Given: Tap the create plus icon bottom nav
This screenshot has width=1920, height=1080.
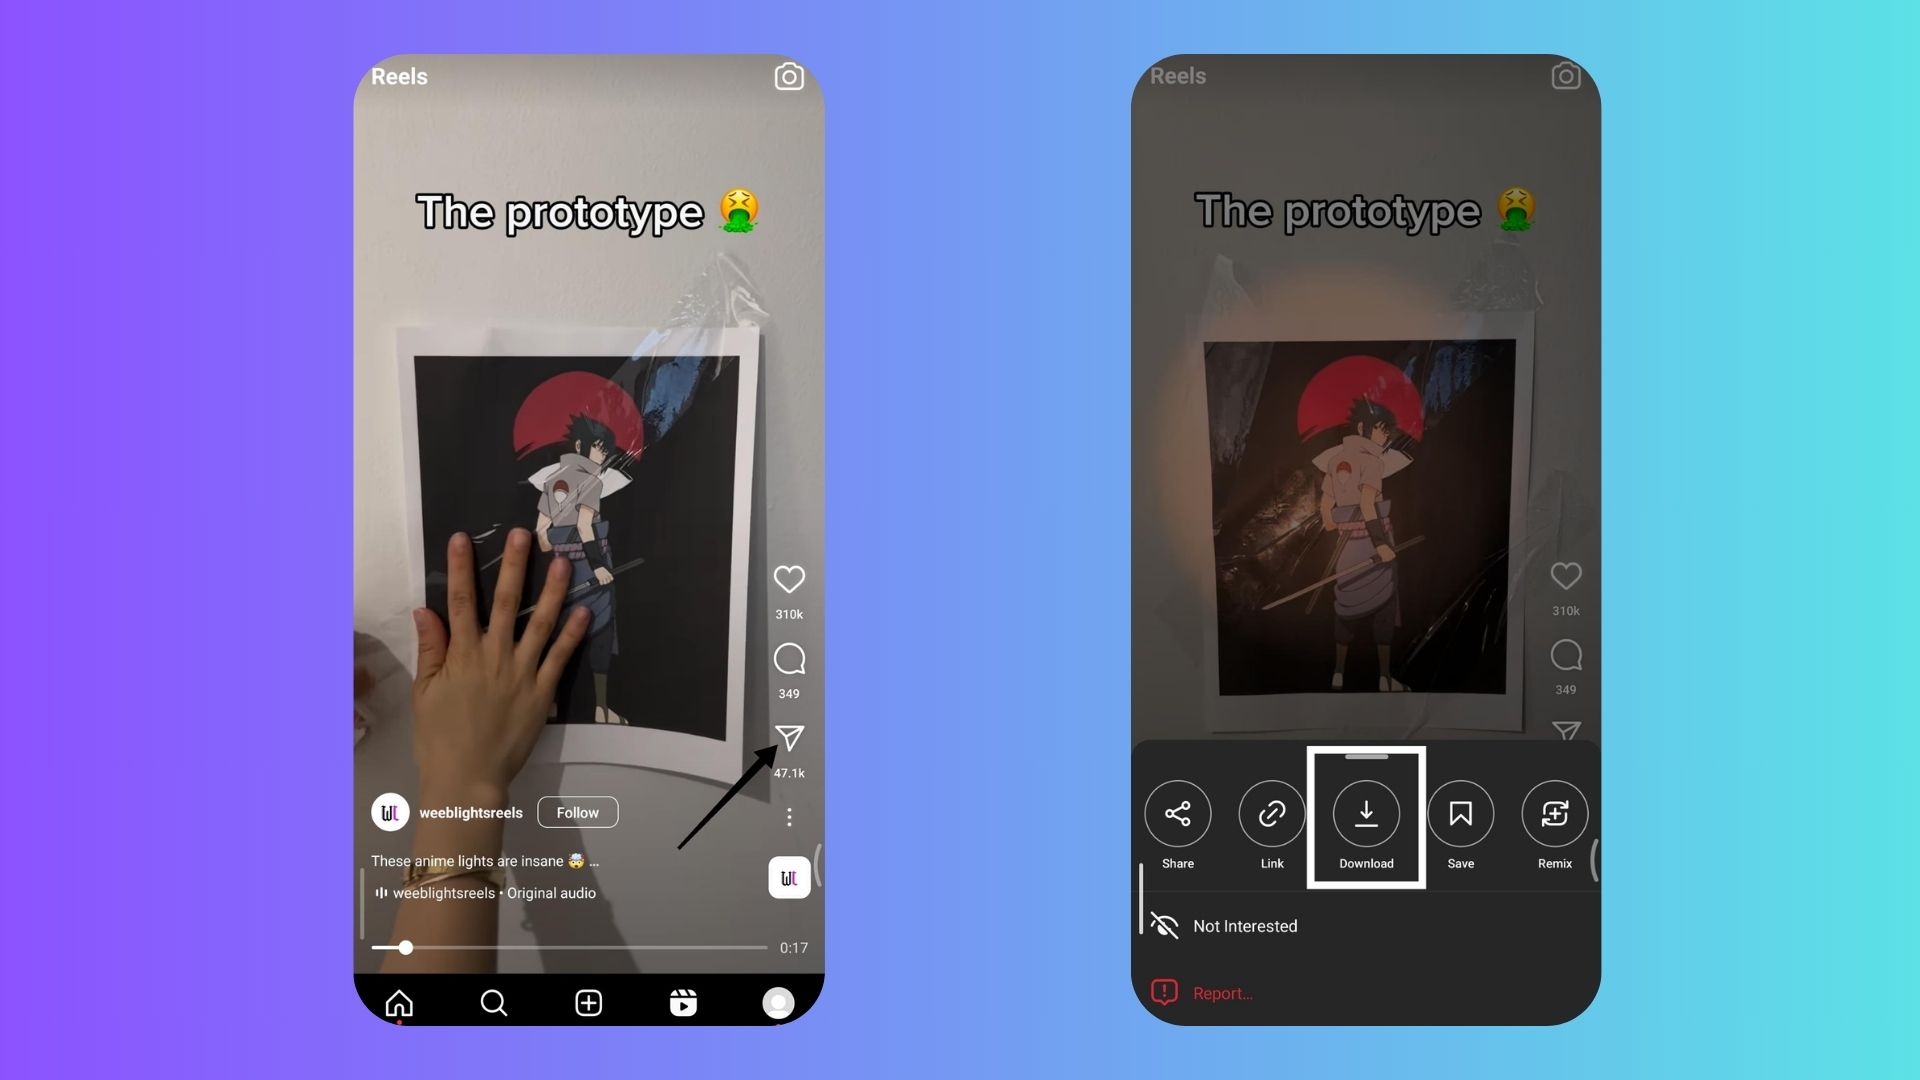Looking at the screenshot, I should coord(588,1001).
